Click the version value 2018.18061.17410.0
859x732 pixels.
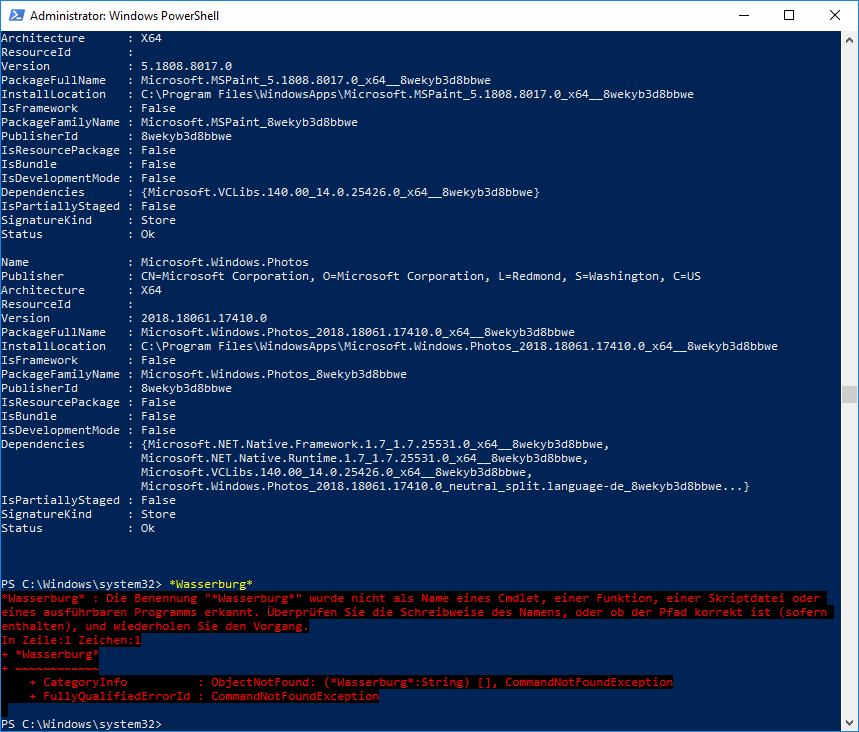click(x=204, y=318)
